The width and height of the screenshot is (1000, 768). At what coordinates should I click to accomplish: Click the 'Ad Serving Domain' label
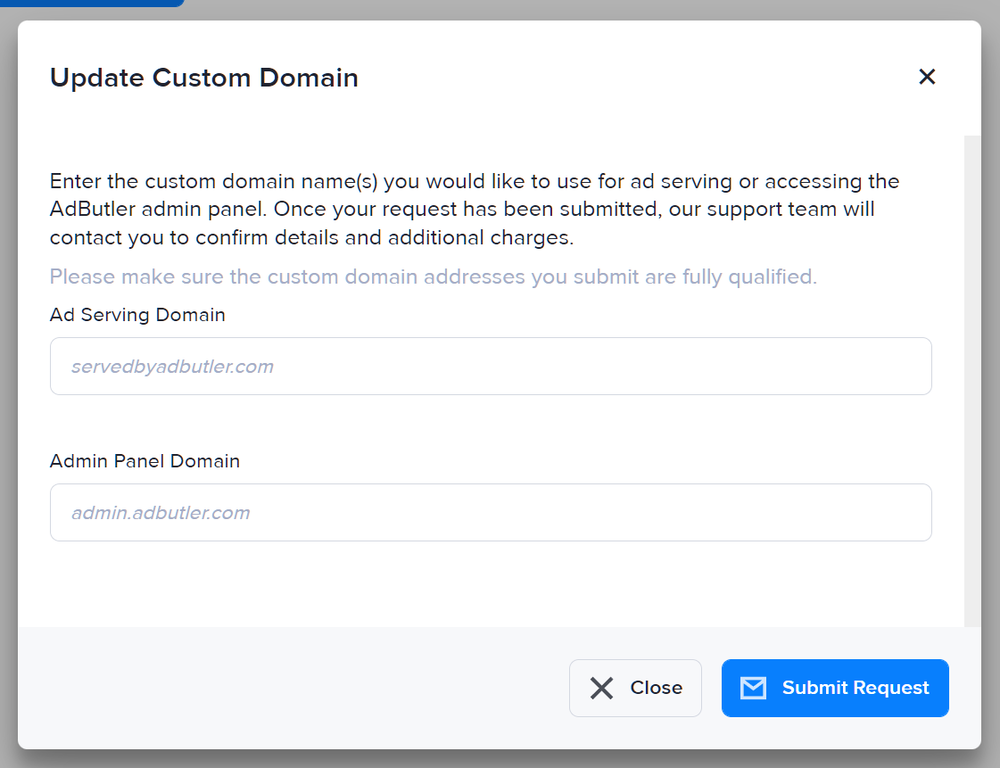point(138,314)
